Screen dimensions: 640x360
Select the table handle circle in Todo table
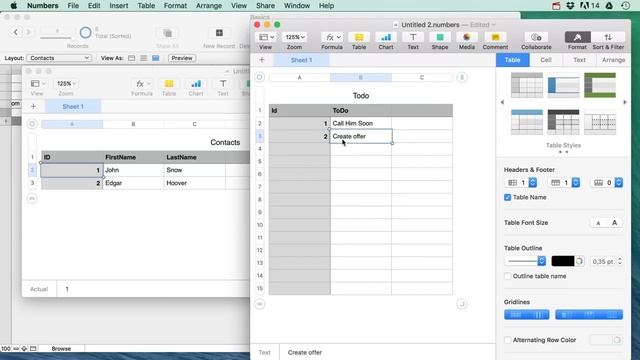click(260, 77)
